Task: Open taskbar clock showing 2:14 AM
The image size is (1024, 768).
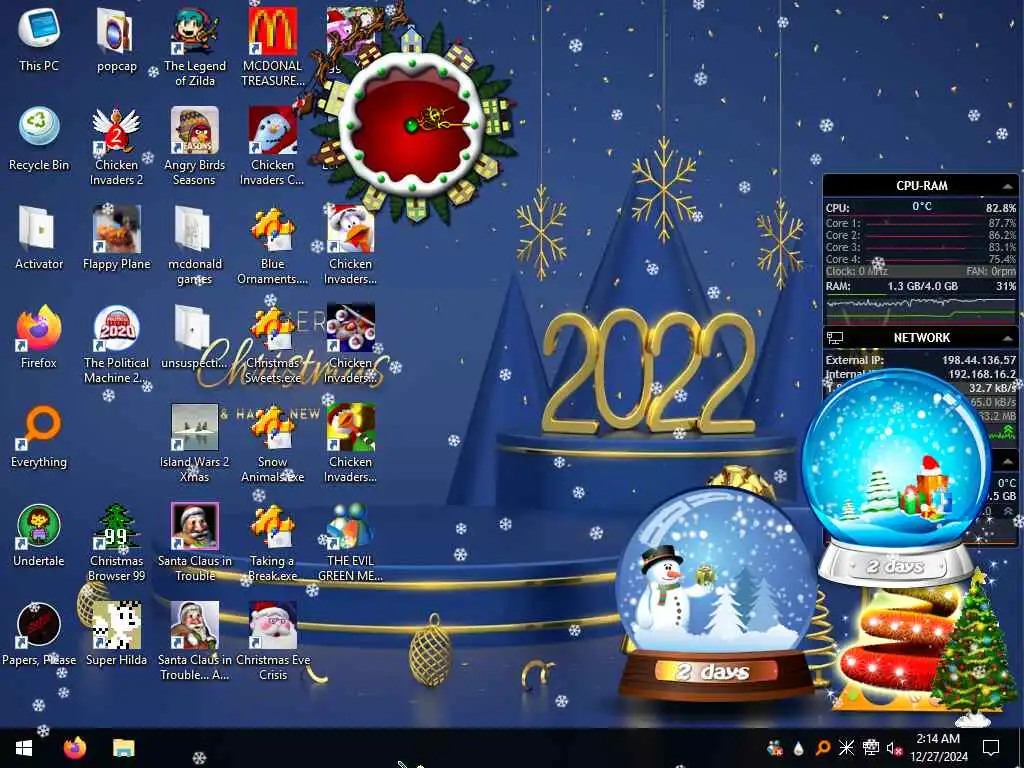Action: click(x=938, y=748)
